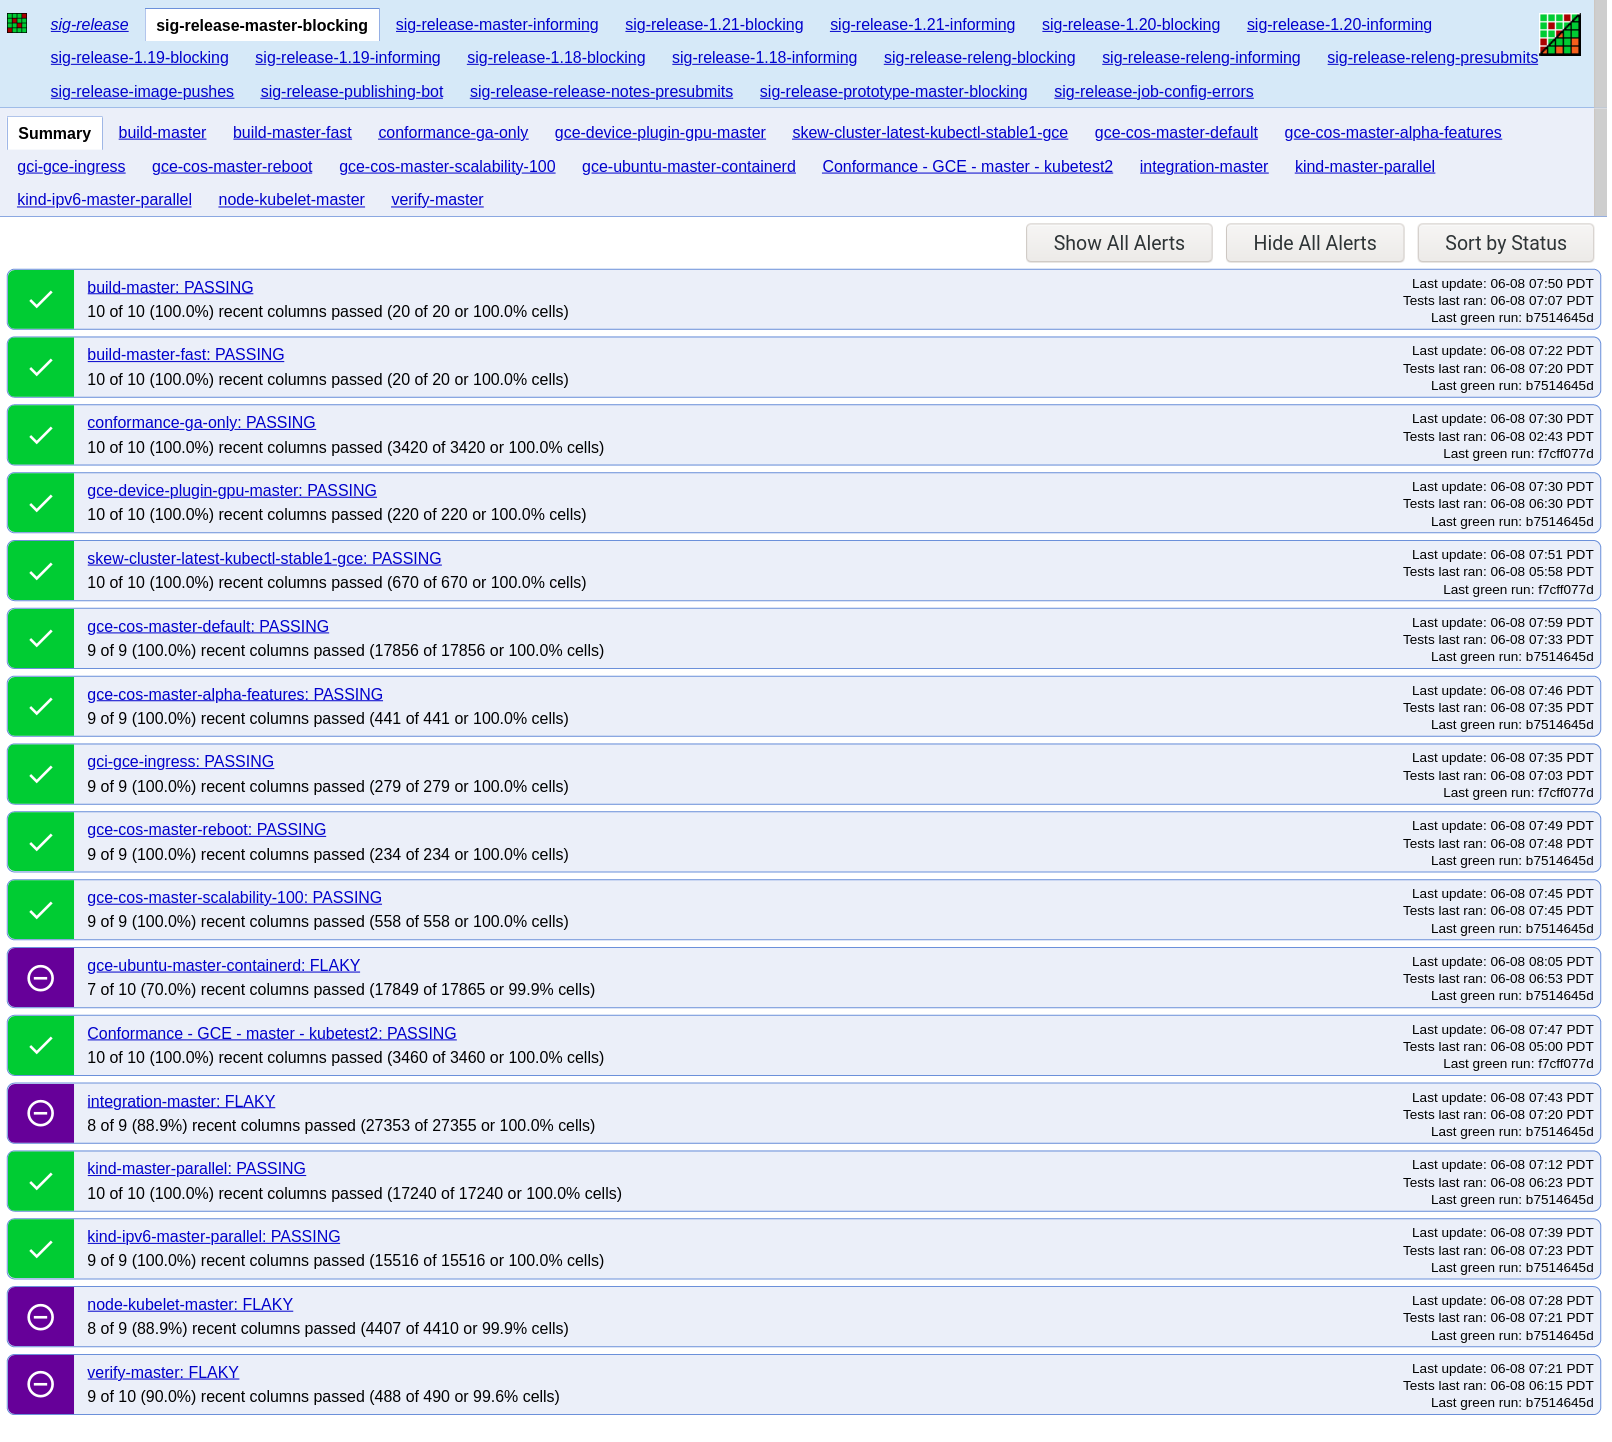
Task: Open Conformance - GCE - master - kubetest2: PASSING link
Action: tap(271, 1034)
